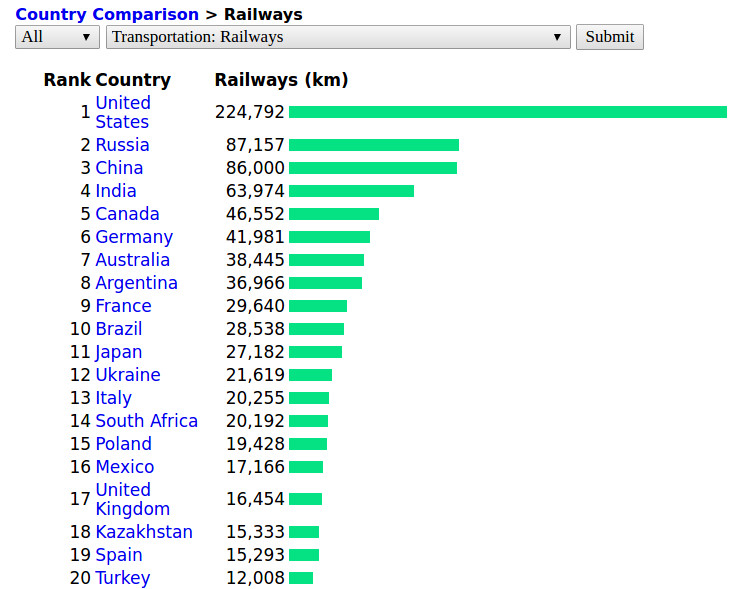The image size is (735, 589).
Task: Click the 'Country' column header
Action: click(133, 80)
